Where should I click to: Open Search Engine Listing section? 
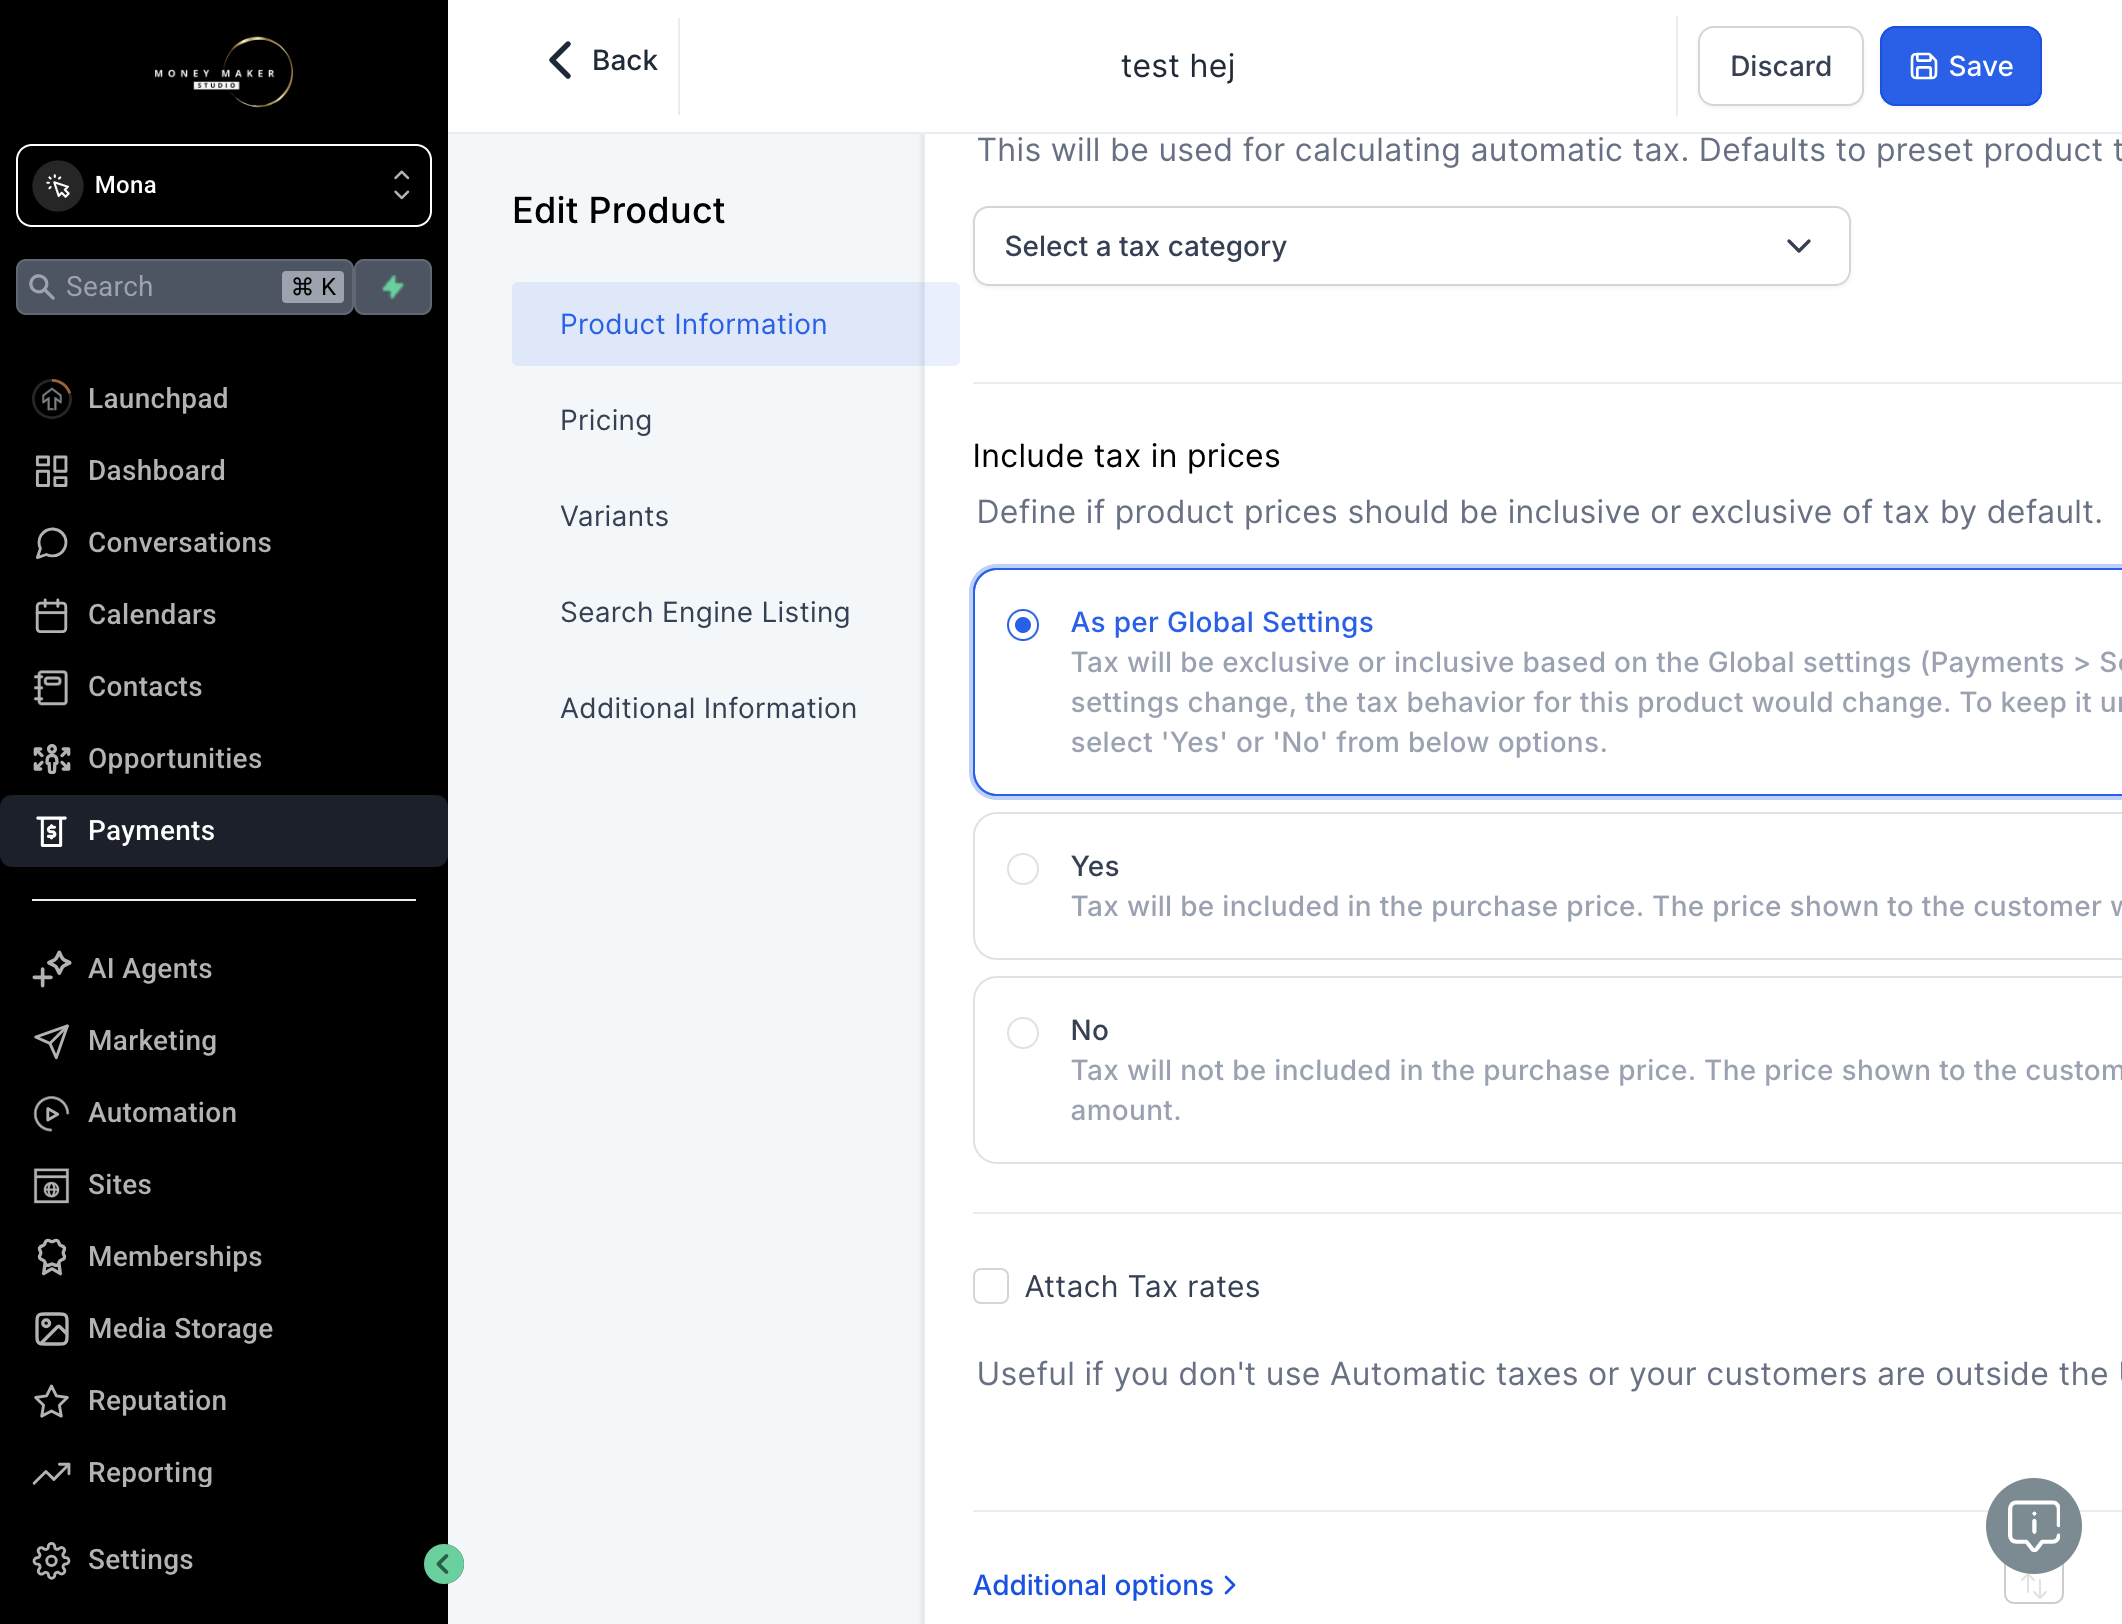click(x=705, y=612)
